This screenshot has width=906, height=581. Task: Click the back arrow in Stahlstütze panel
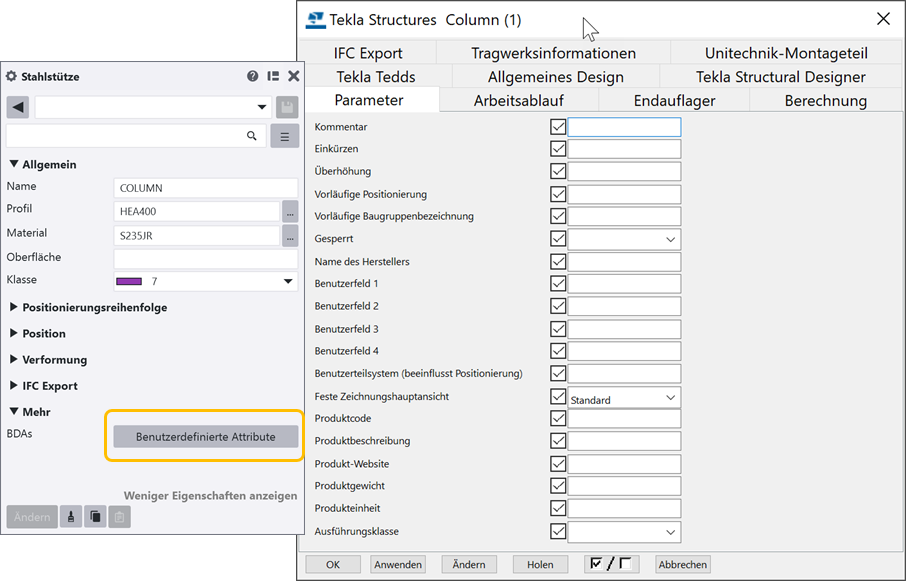click(x=17, y=107)
